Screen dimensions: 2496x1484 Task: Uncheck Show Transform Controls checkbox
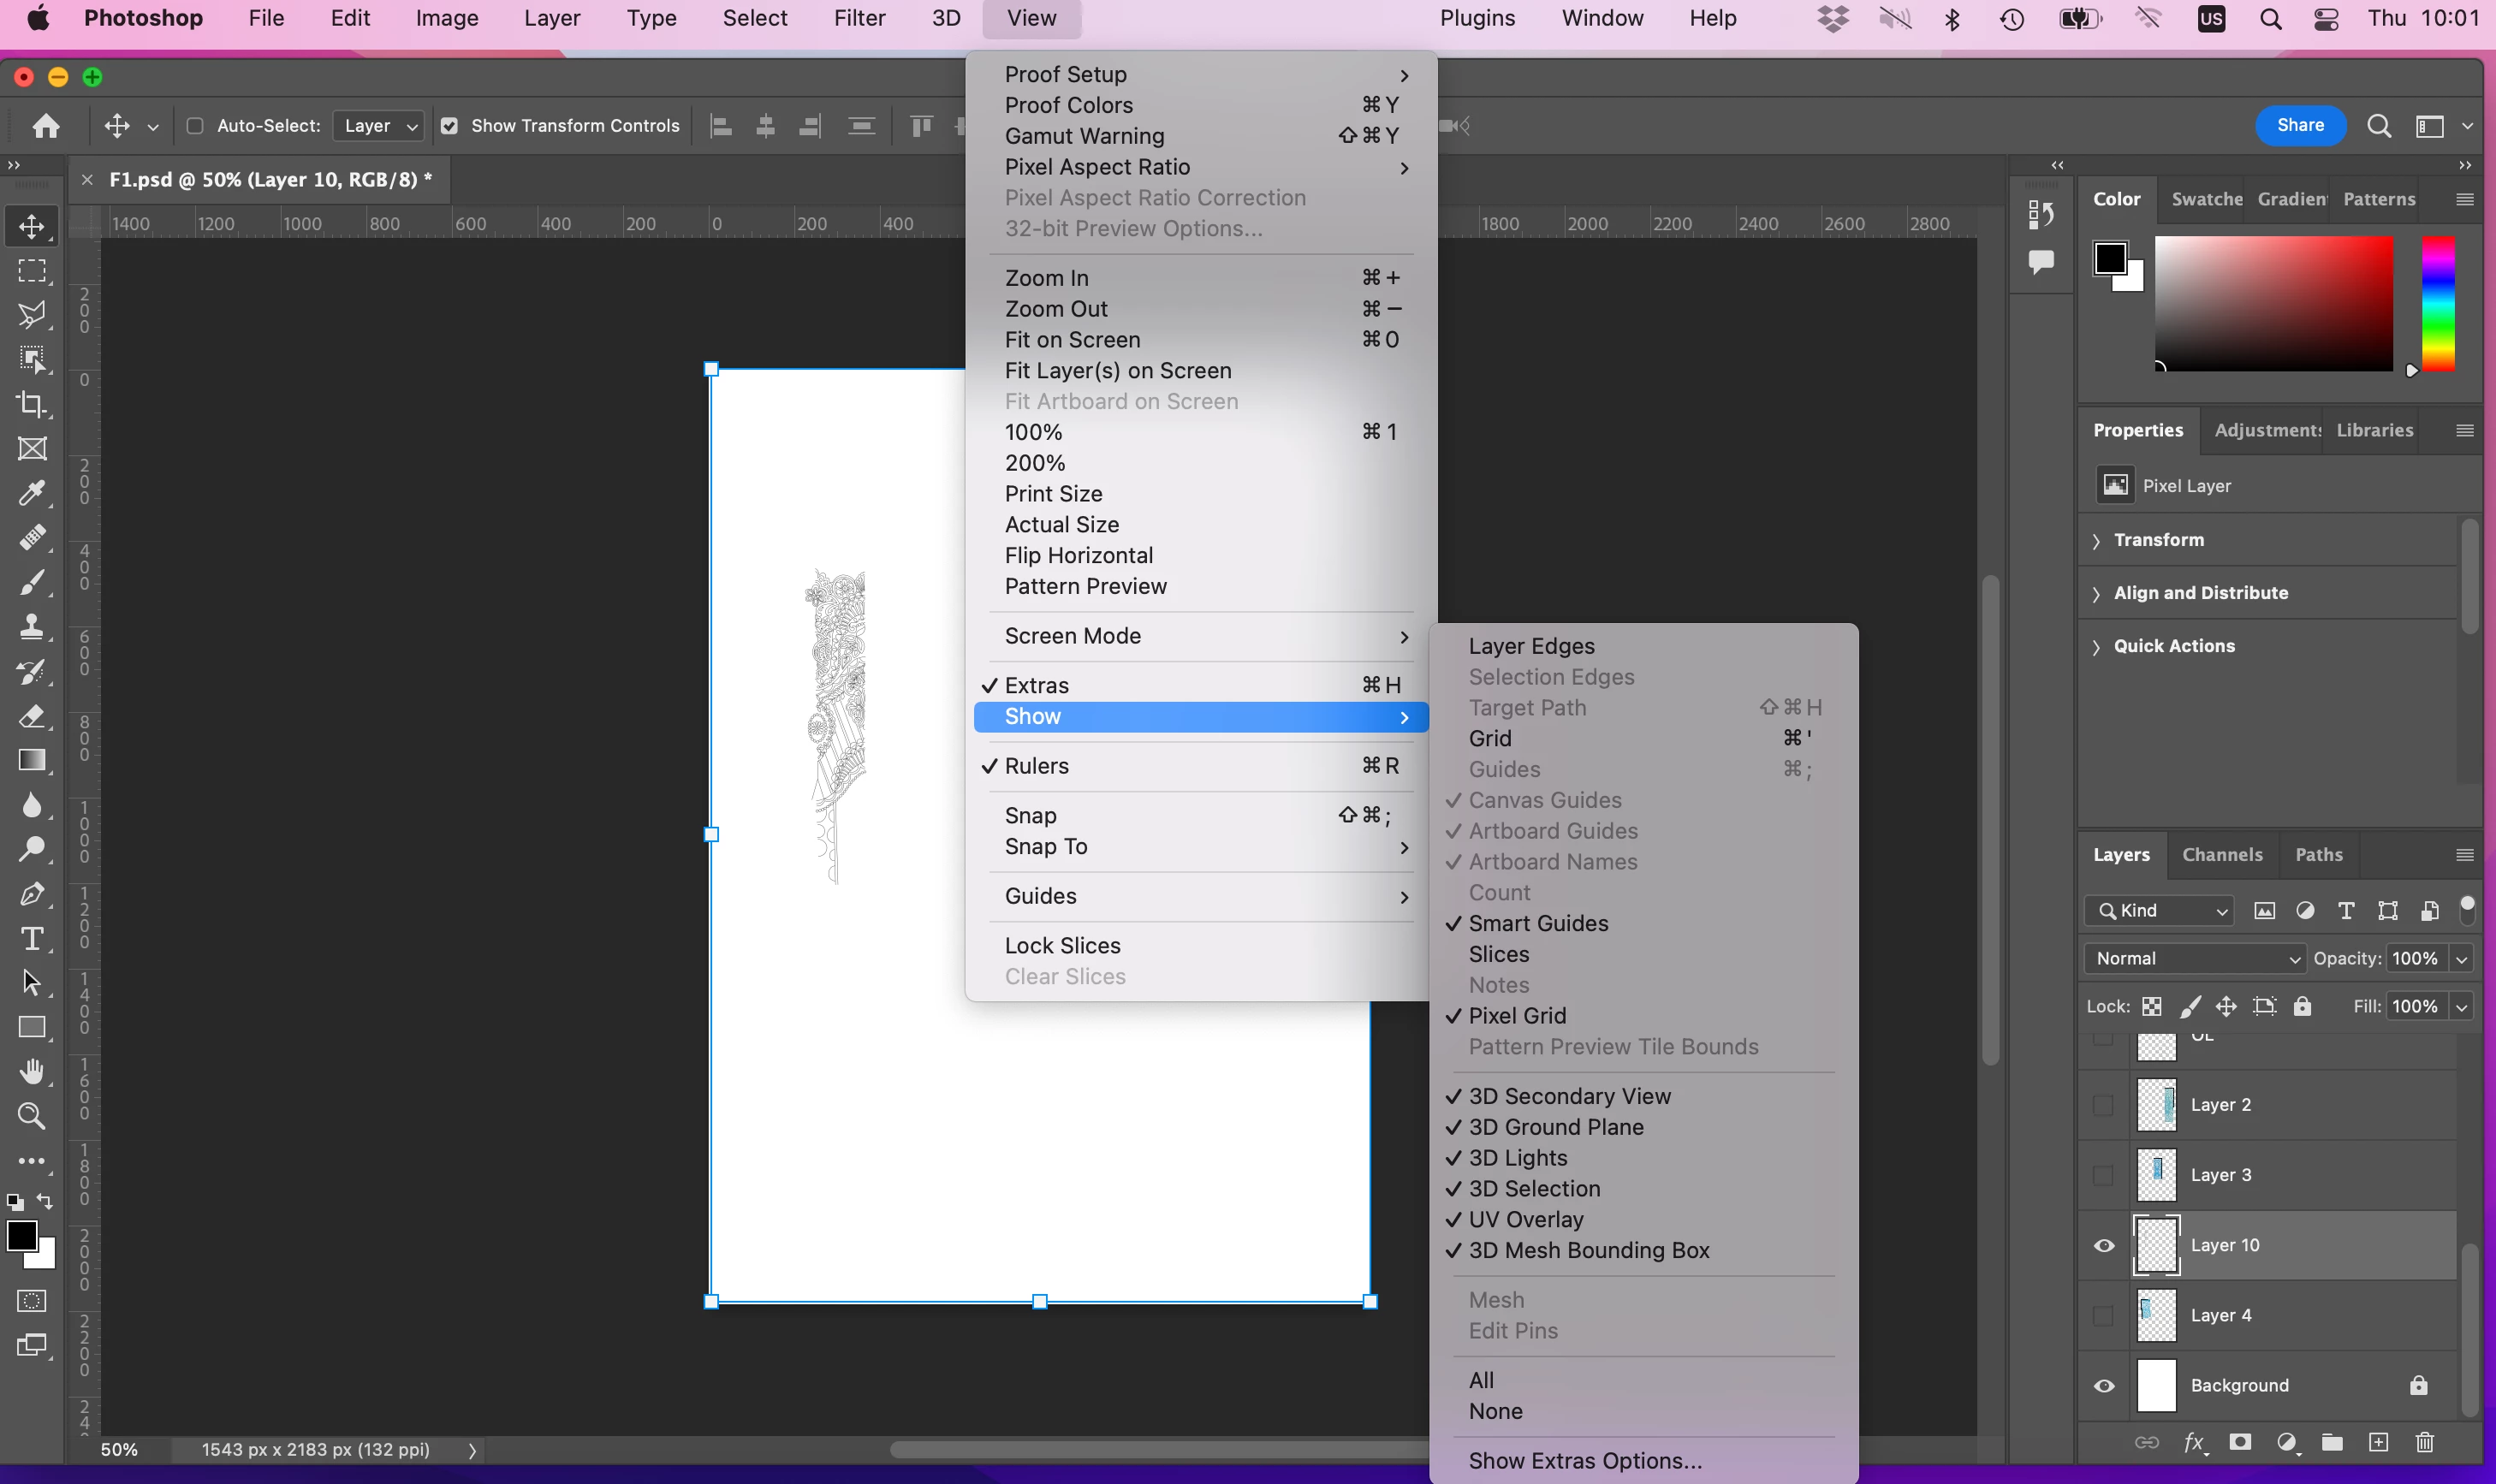pos(450,126)
